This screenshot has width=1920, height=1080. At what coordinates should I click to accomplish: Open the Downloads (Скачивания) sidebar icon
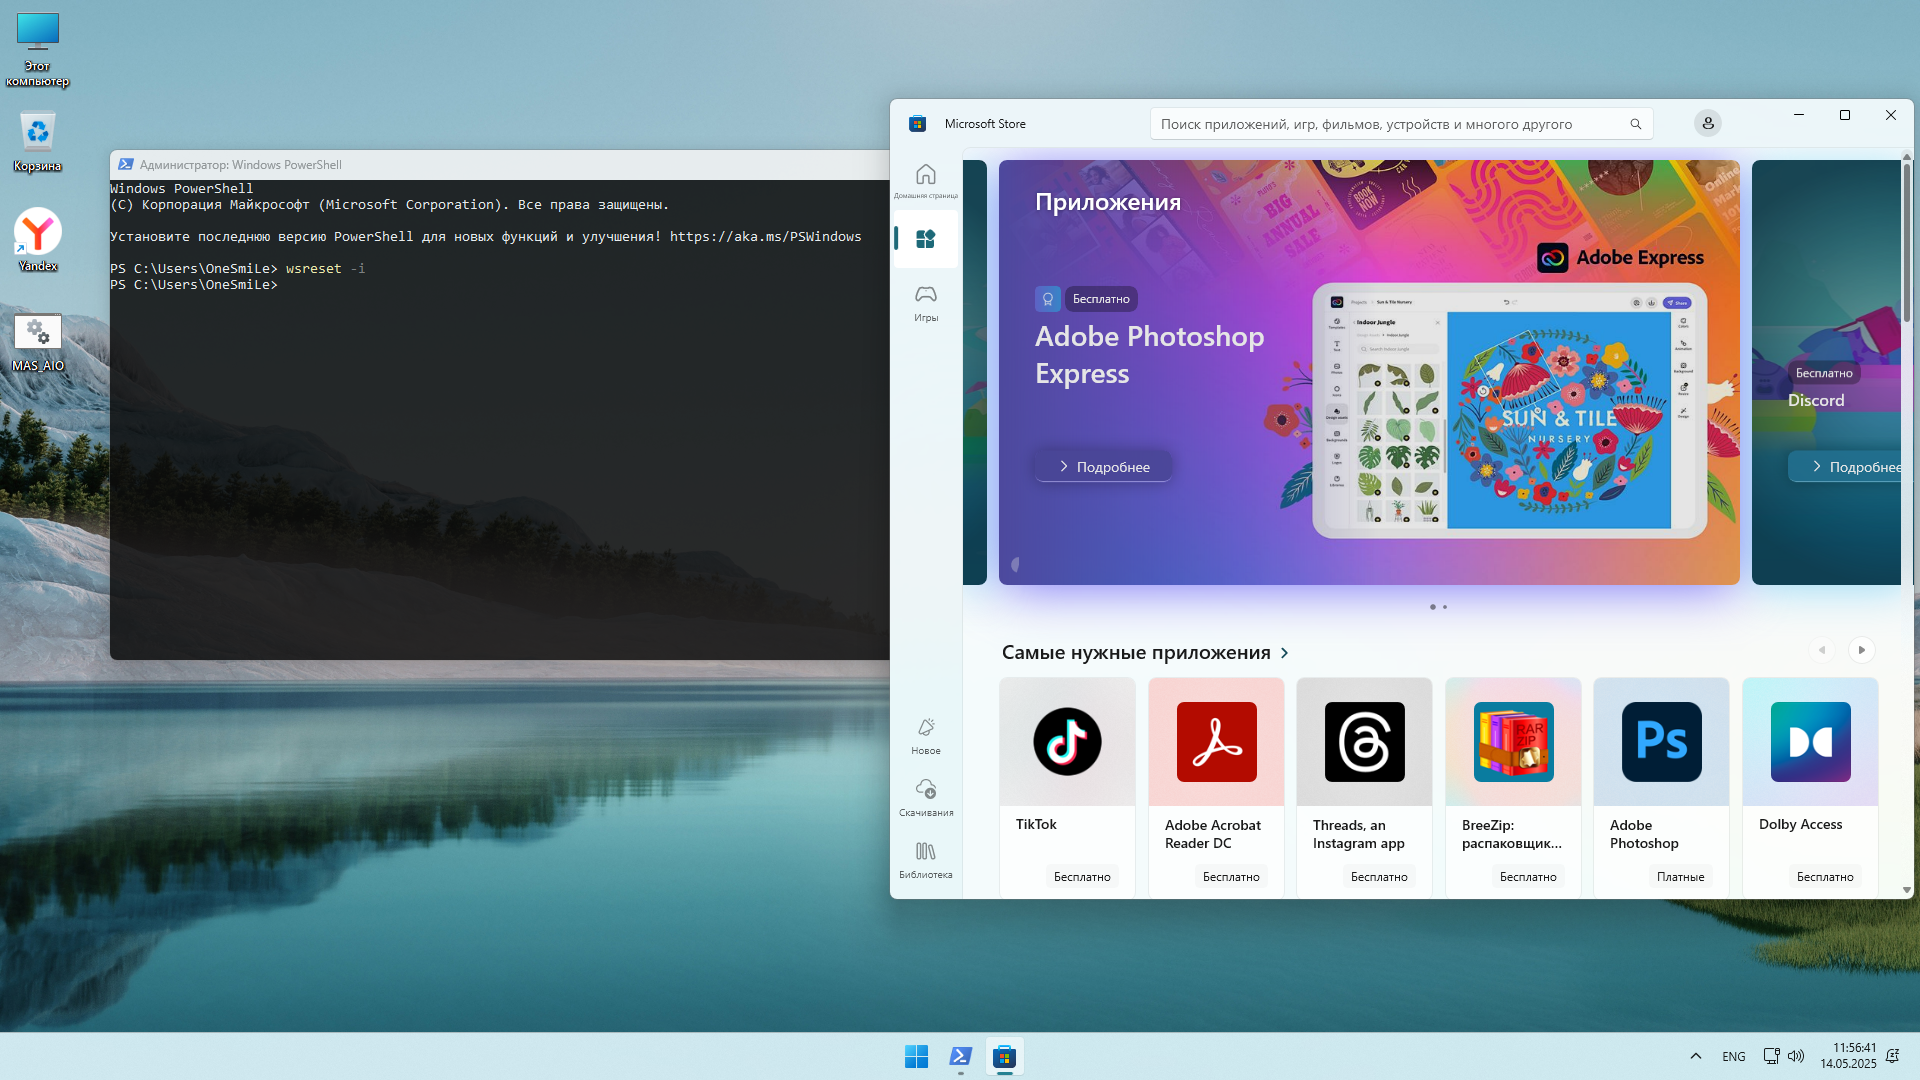click(925, 797)
